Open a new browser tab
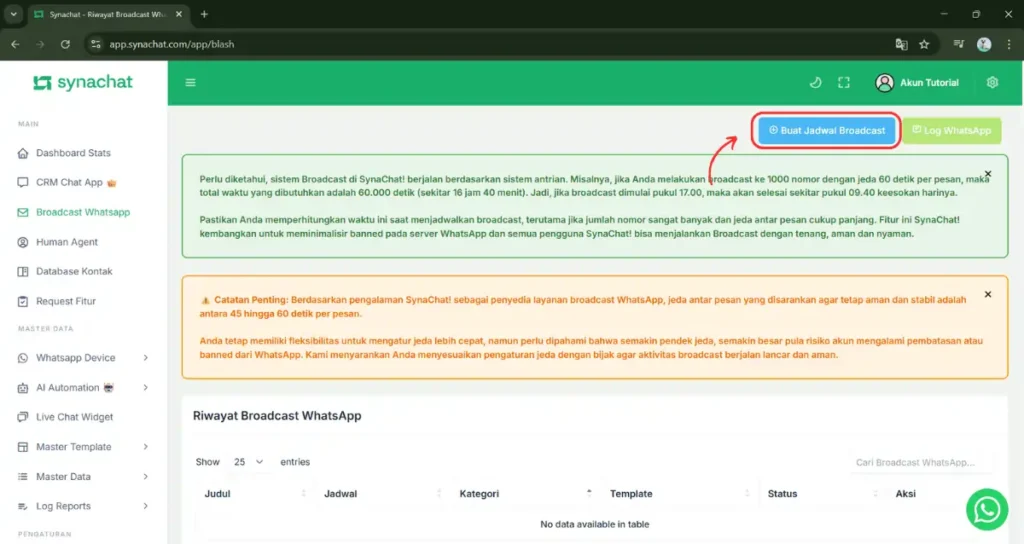 click(204, 14)
